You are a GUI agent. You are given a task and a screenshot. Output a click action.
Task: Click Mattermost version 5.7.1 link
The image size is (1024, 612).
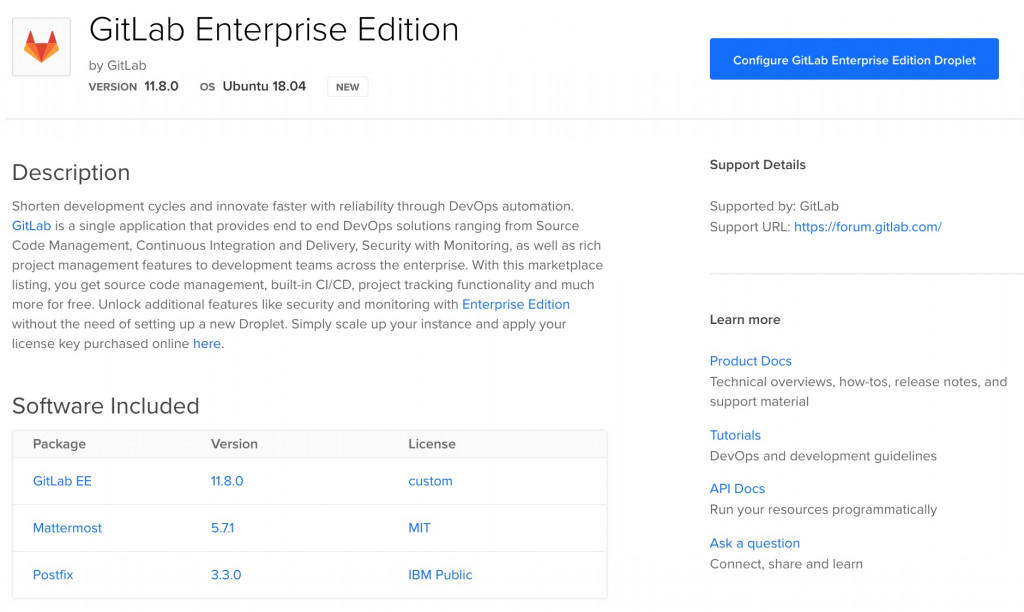point(222,528)
